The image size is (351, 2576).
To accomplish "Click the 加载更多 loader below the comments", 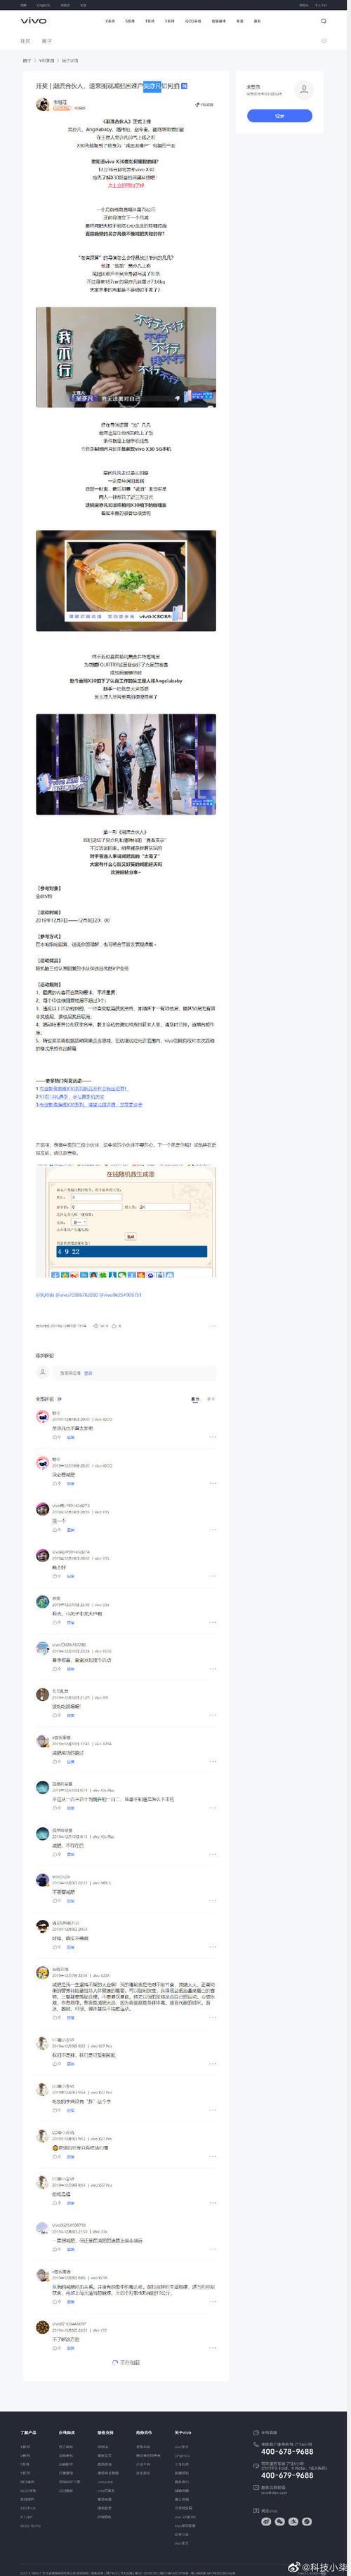I will point(126,2362).
